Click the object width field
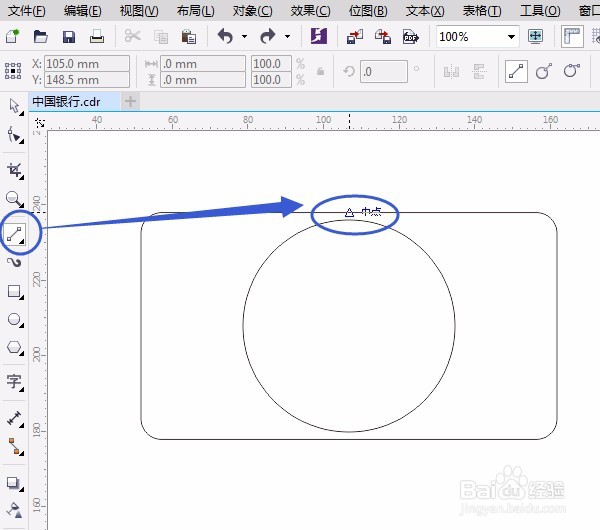 tap(202, 64)
